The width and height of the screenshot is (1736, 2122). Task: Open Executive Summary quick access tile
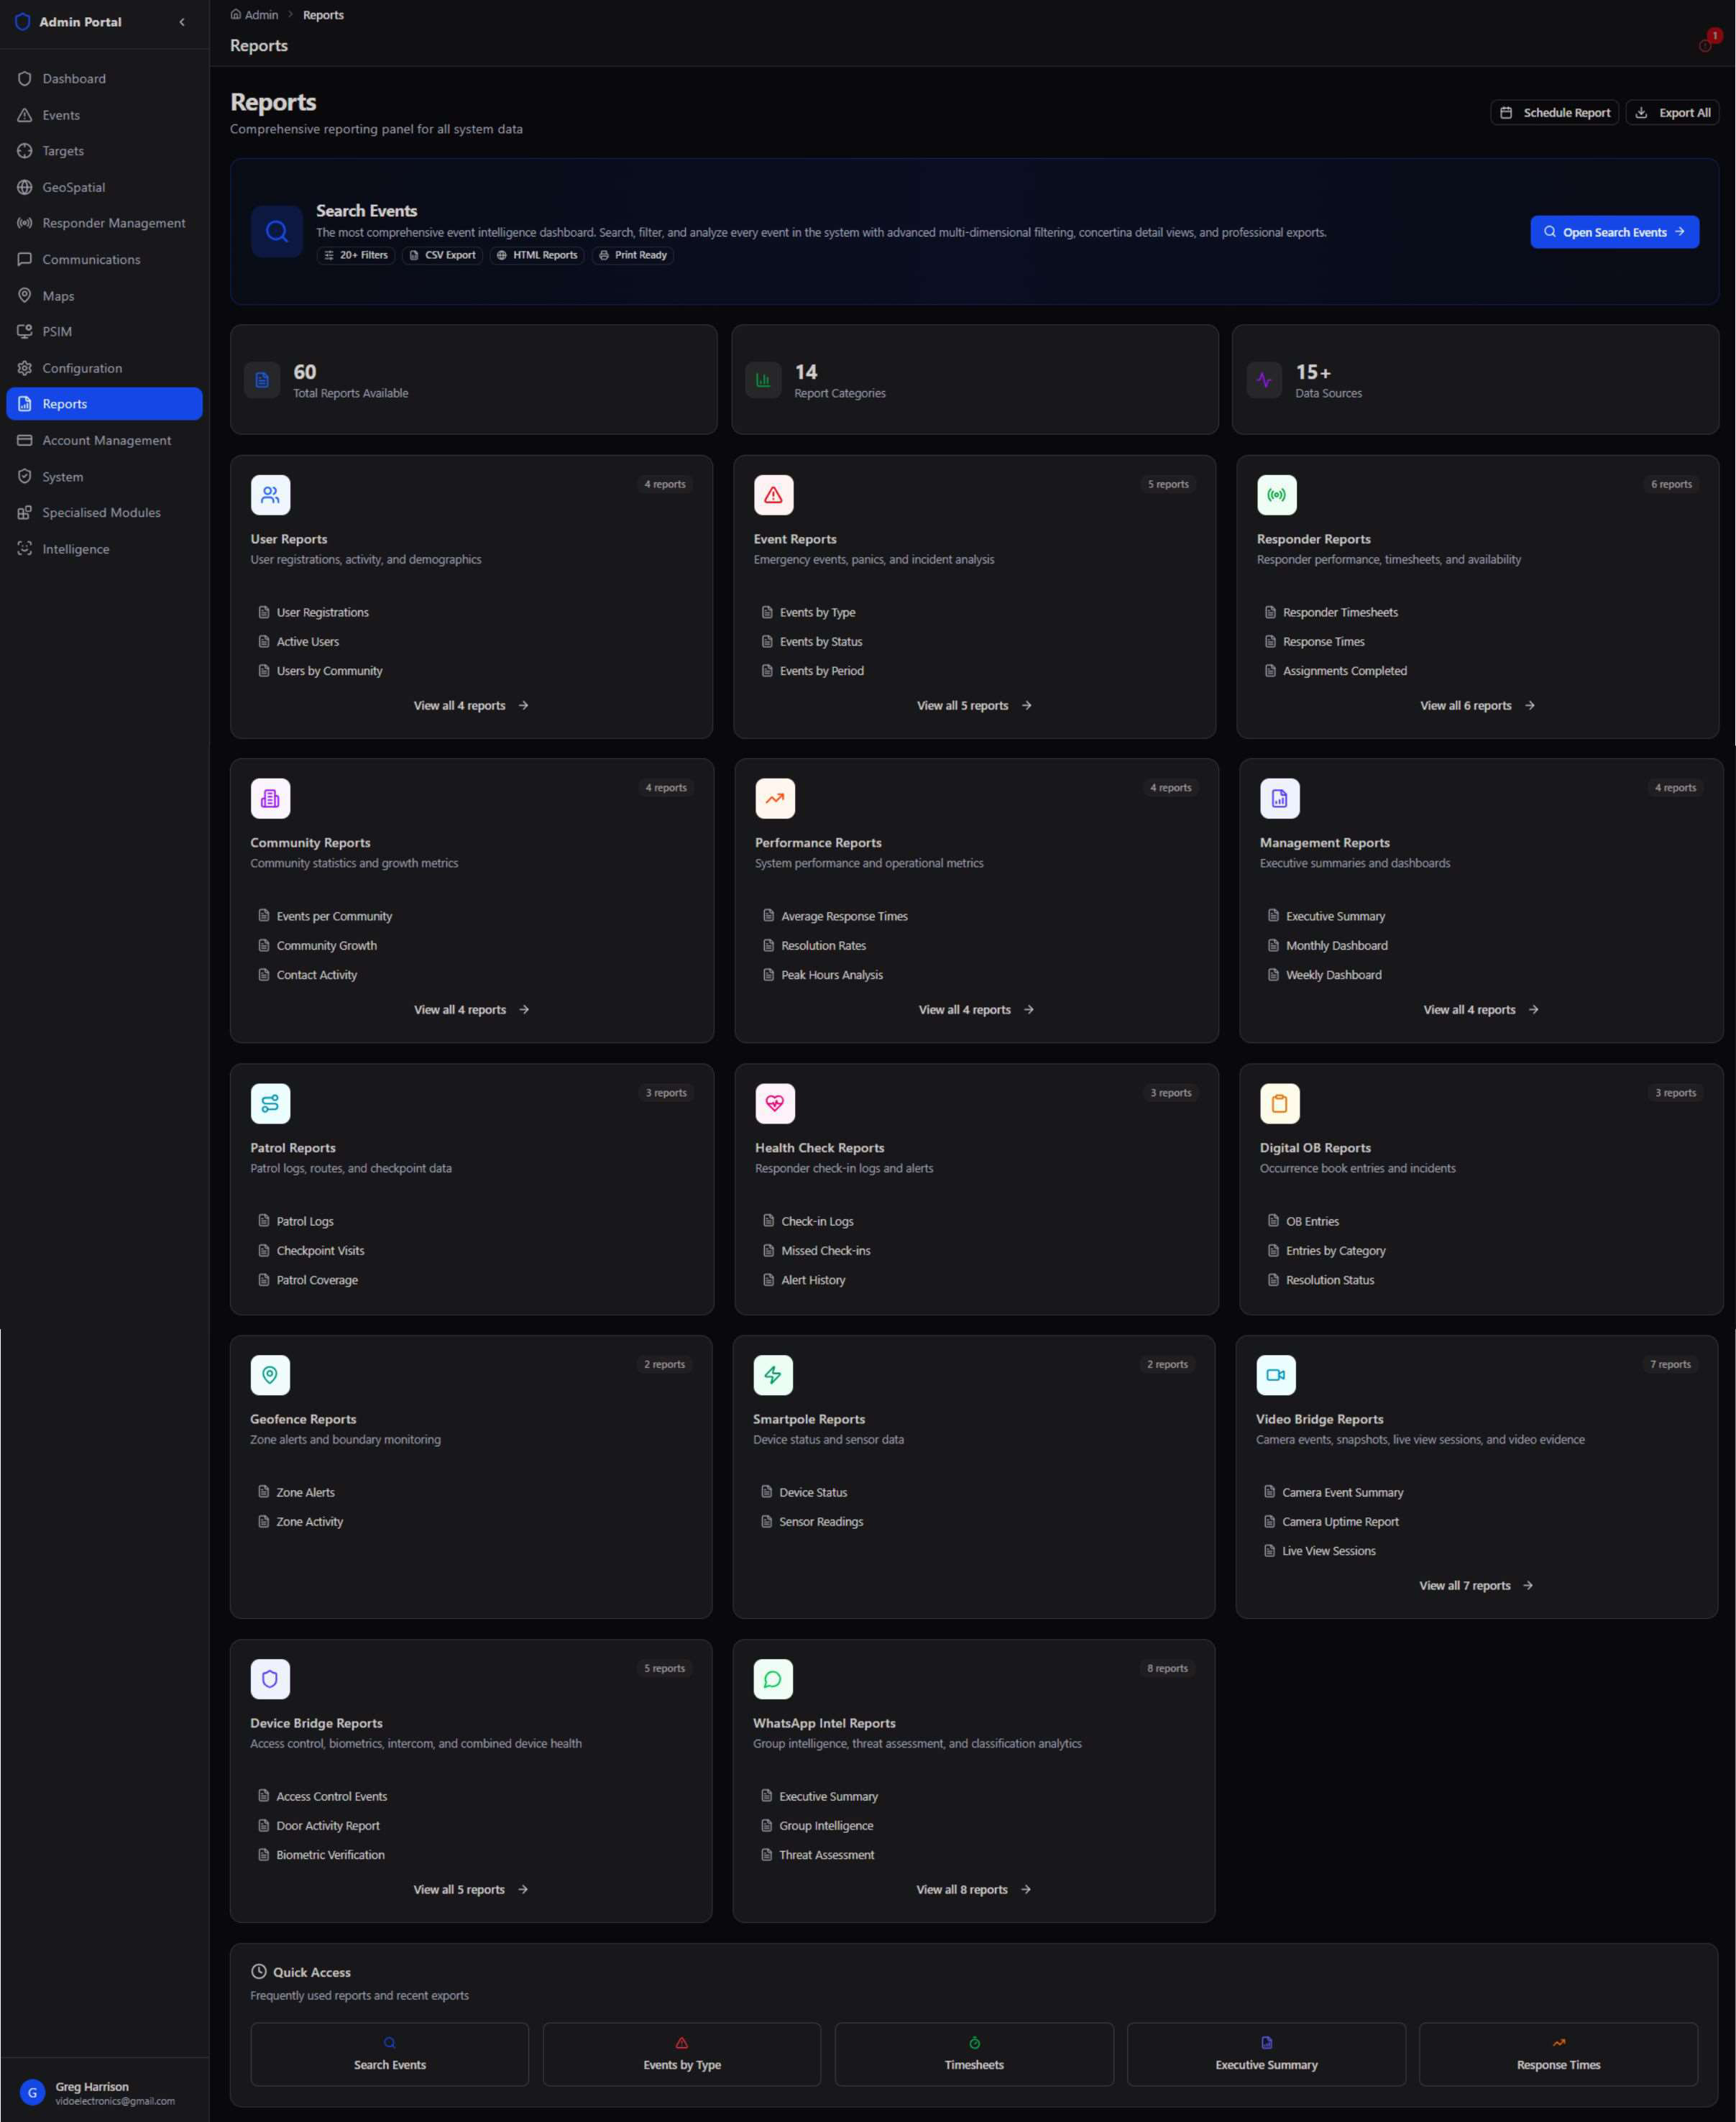pos(1266,2054)
